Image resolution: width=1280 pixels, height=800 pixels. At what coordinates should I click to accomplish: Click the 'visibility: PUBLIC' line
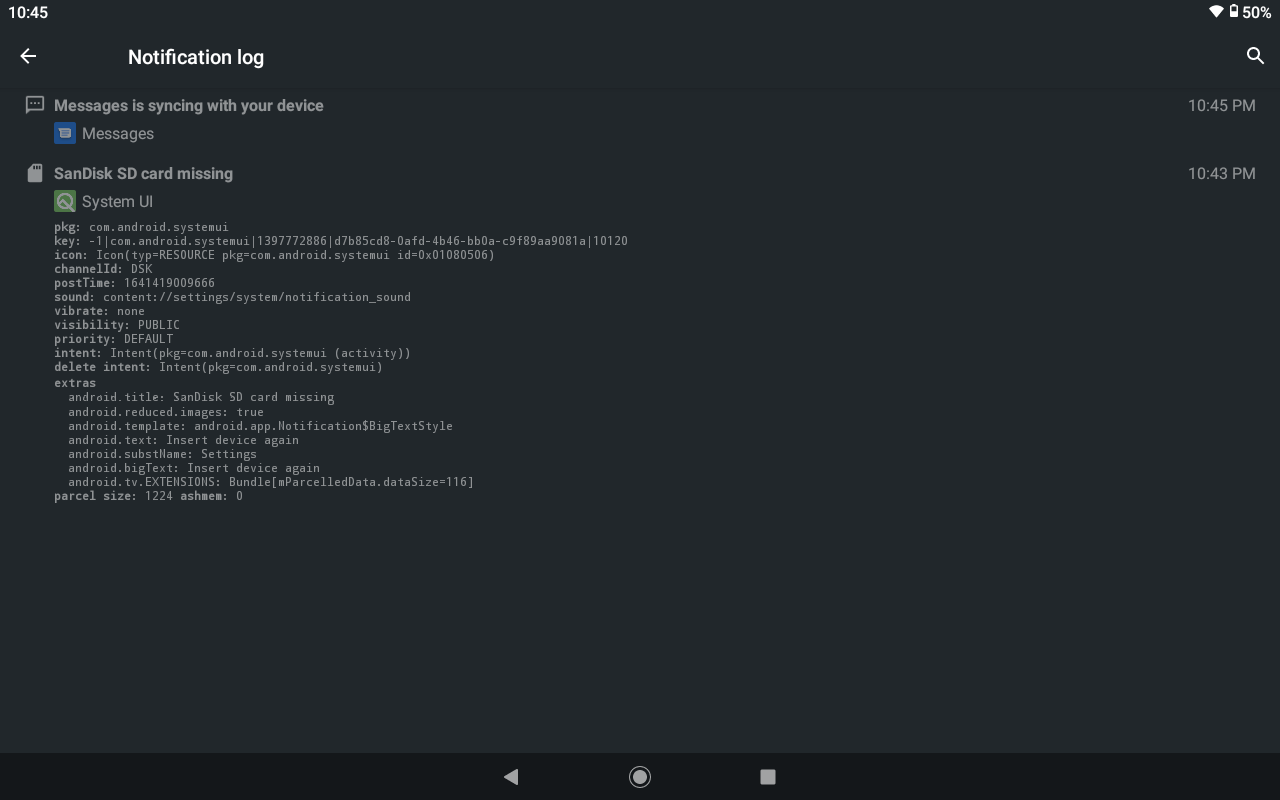pos(117,325)
